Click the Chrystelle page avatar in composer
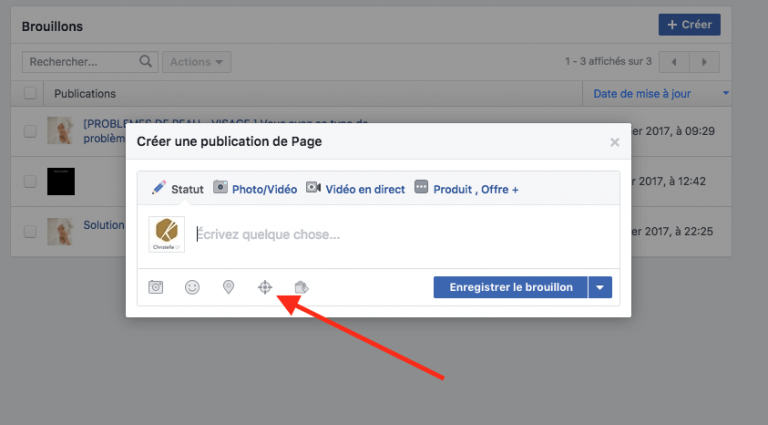This screenshot has width=768, height=425. 166,235
